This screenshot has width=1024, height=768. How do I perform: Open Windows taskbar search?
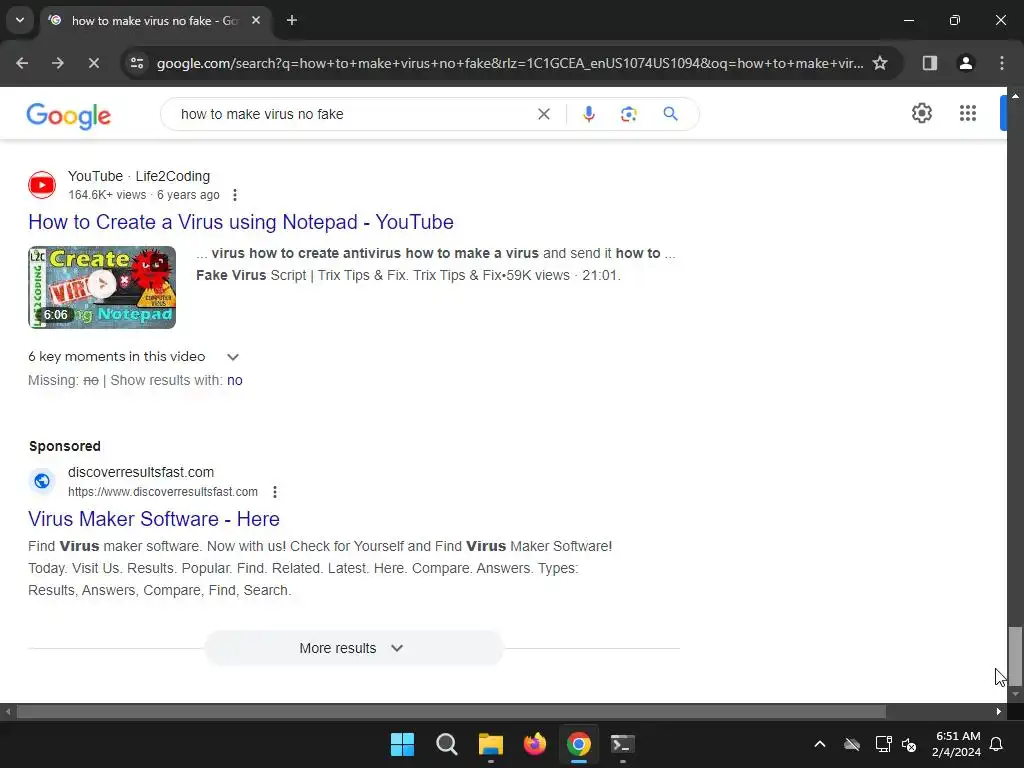pos(447,744)
